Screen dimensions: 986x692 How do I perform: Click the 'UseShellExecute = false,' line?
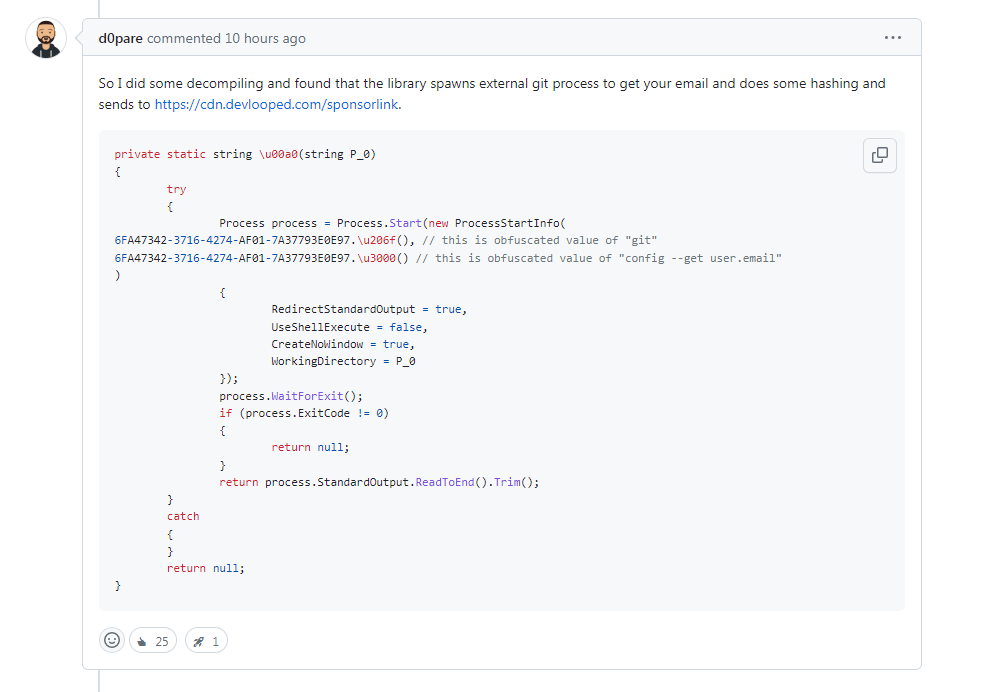349,327
